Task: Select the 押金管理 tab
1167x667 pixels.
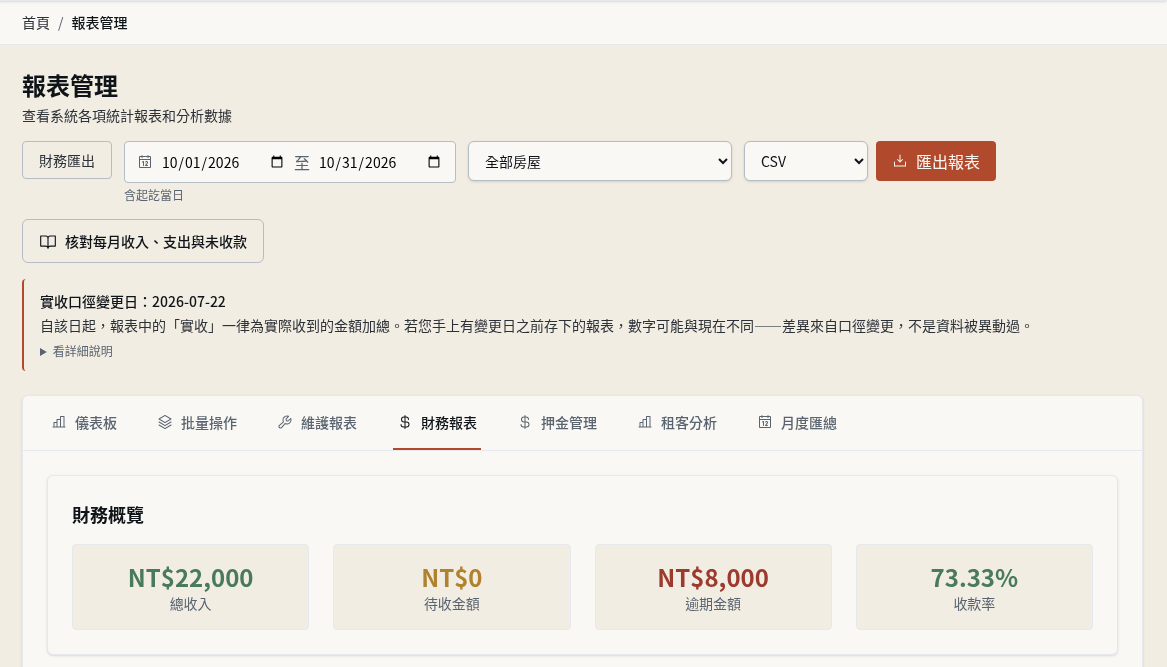Action: tap(558, 423)
